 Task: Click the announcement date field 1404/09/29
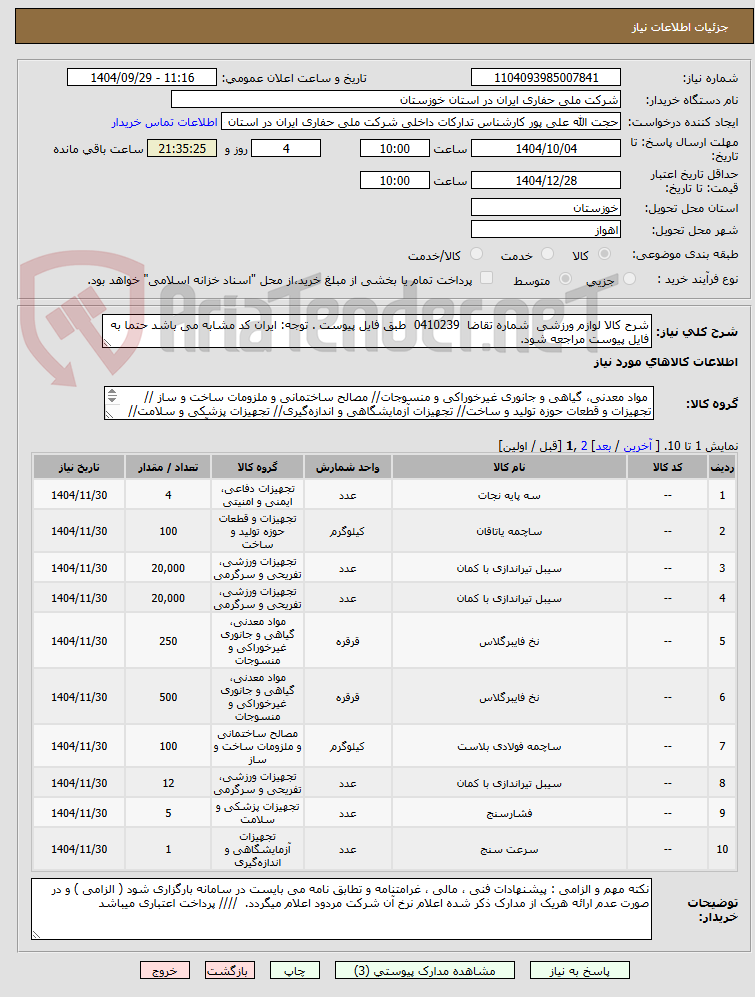pos(142,78)
